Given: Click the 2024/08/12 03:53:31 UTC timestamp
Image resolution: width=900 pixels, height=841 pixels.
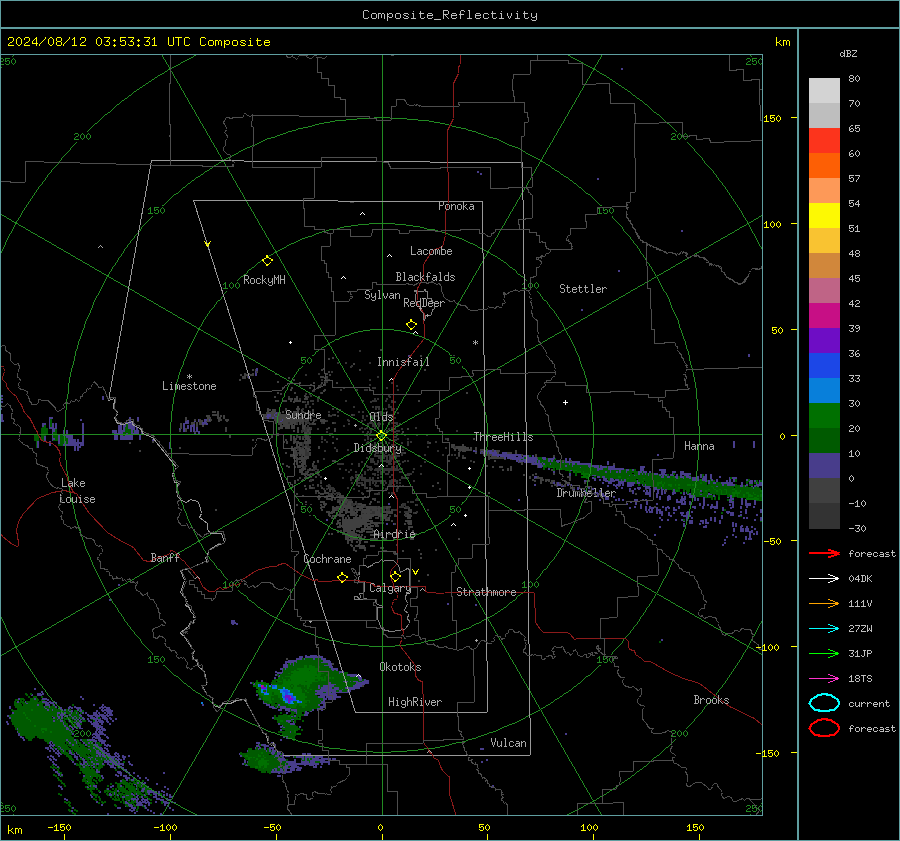Looking at the screenshot, I should coord(87,42).
